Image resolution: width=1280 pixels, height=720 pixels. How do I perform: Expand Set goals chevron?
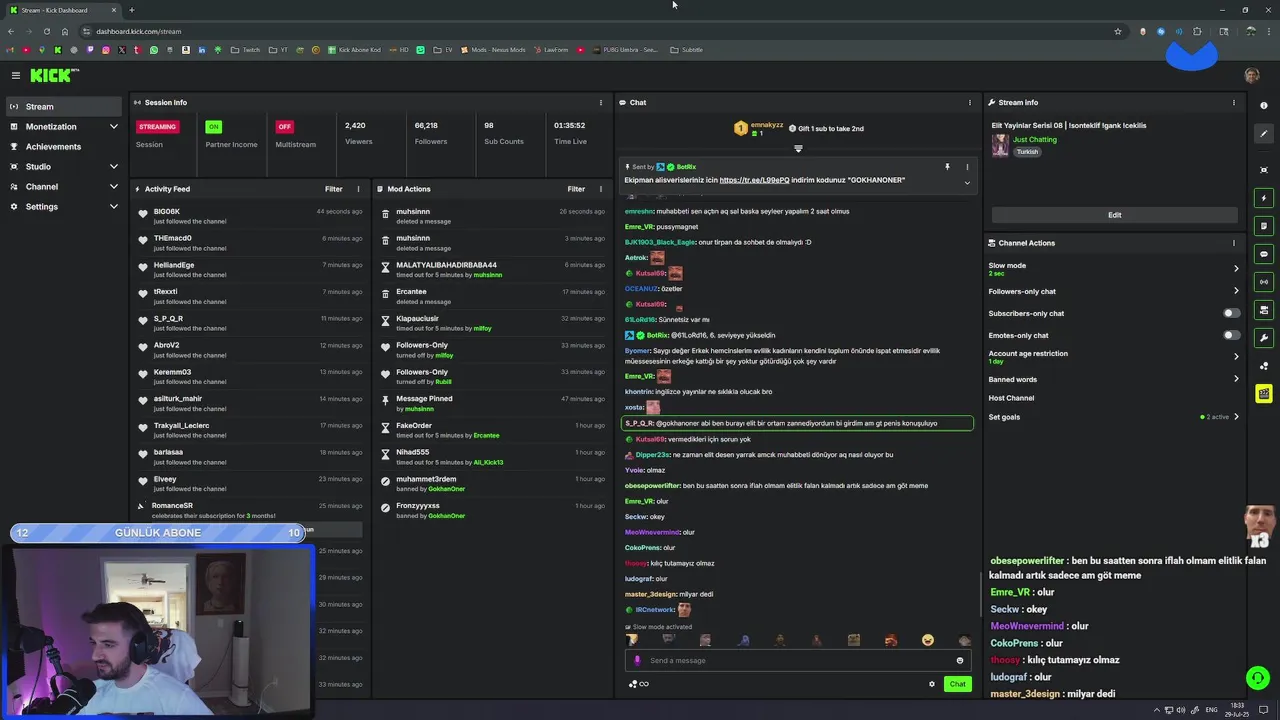click(x=1236, y=417)
